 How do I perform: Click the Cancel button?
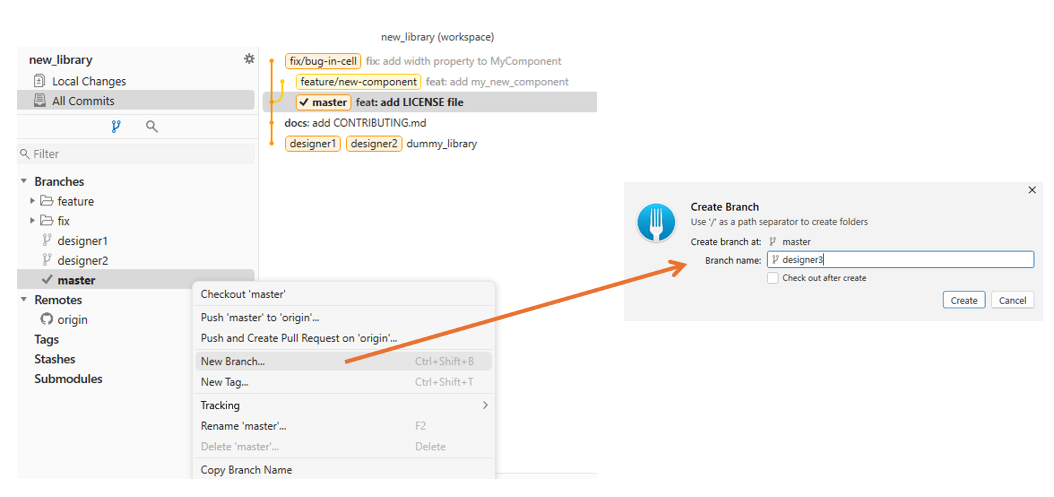(1012, 300)
